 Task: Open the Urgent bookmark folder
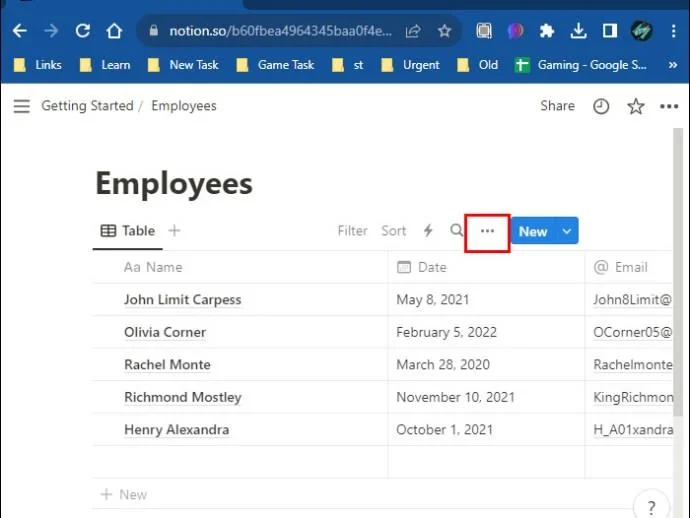pyautogui.click(x=410, y=65)
